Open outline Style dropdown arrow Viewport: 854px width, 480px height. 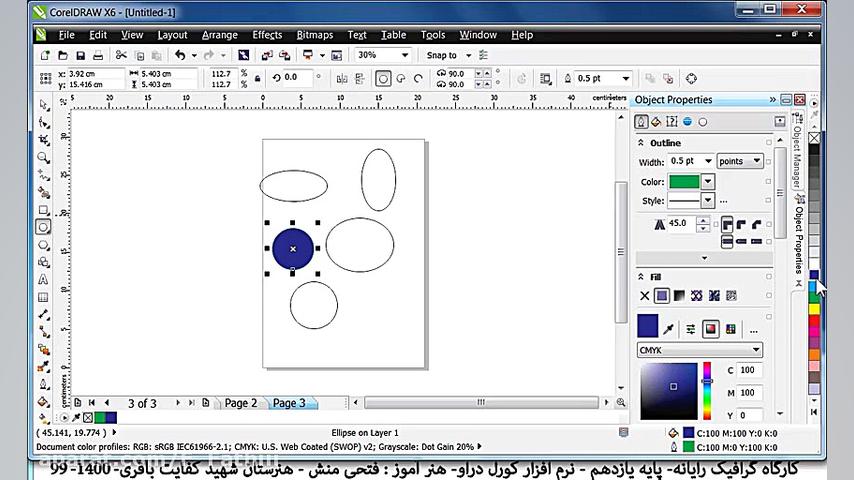point(707,201)
